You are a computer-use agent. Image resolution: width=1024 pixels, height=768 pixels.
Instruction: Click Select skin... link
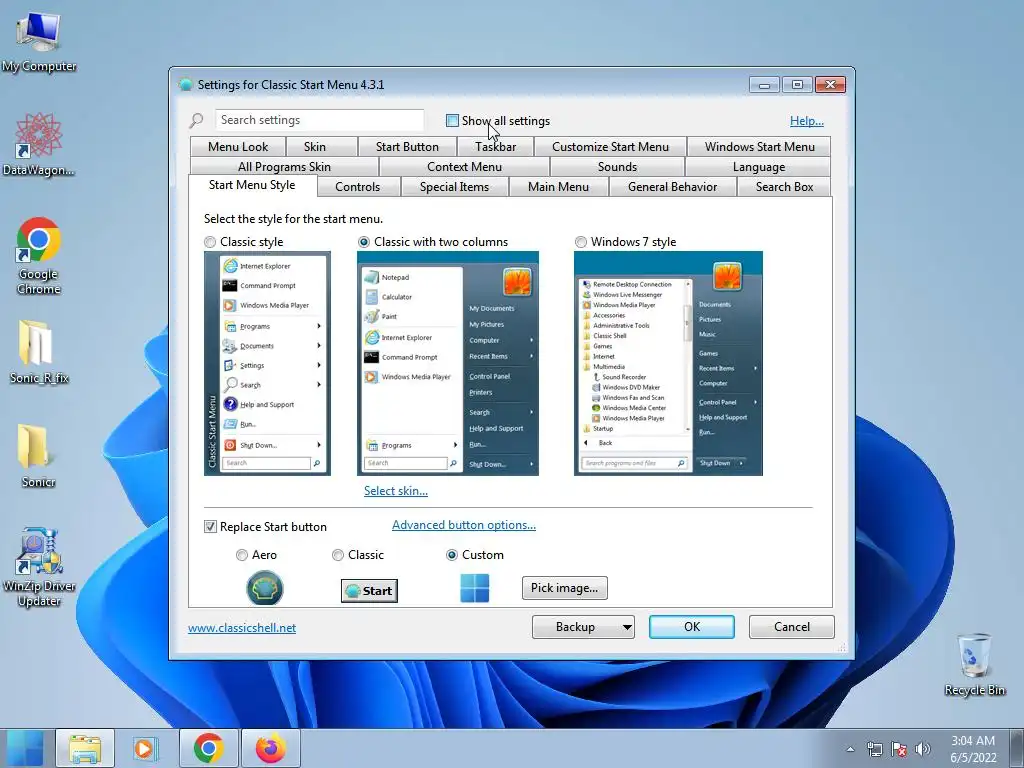(396, 490)
